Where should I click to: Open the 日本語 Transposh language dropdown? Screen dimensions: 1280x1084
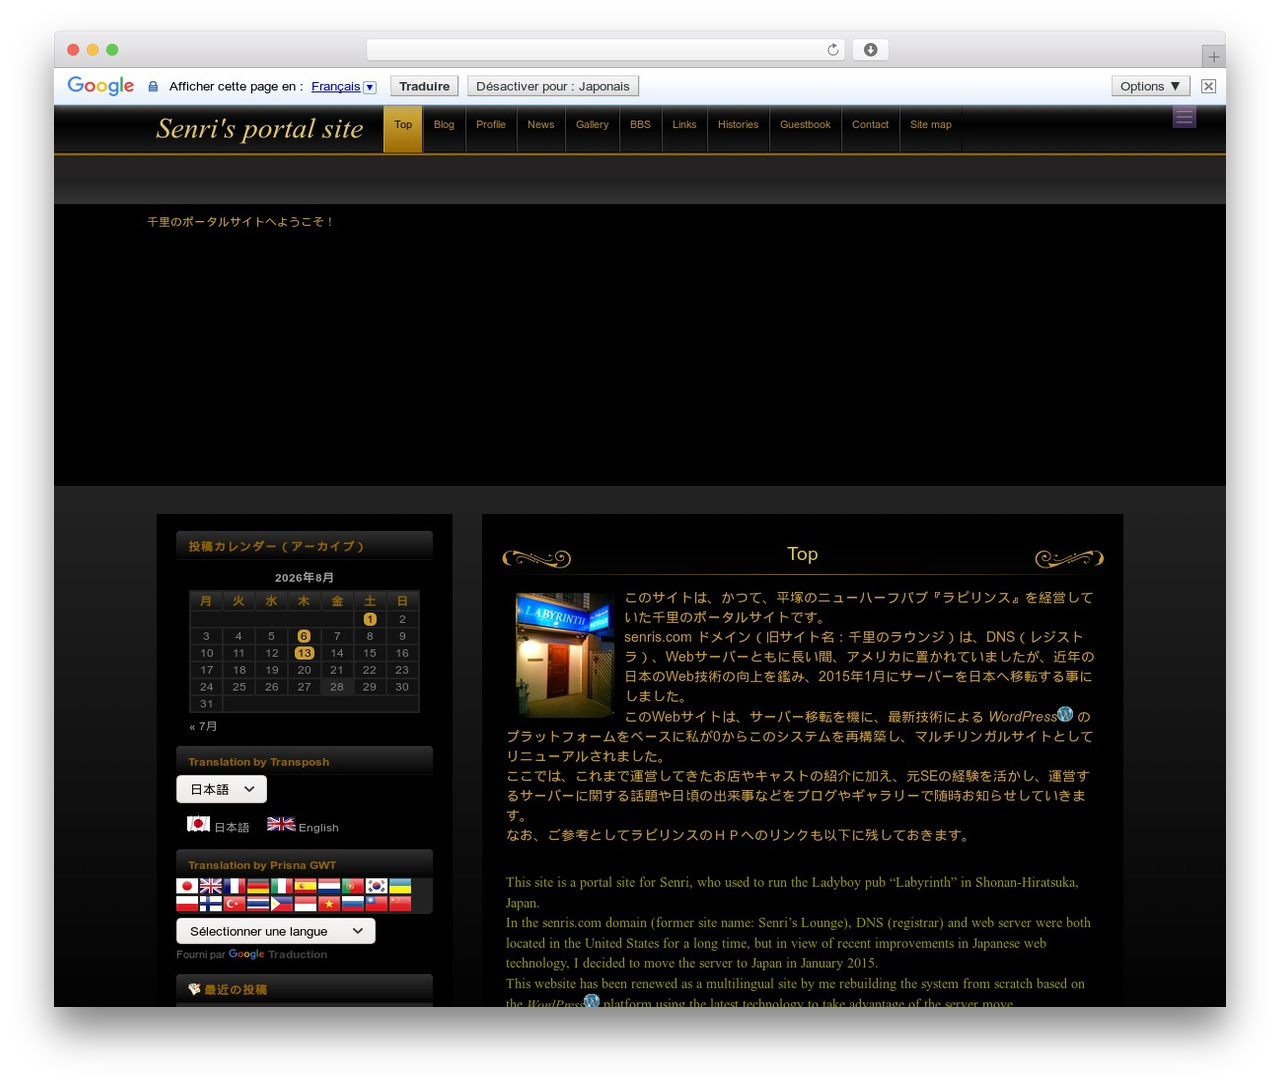(x=222, y=789)
